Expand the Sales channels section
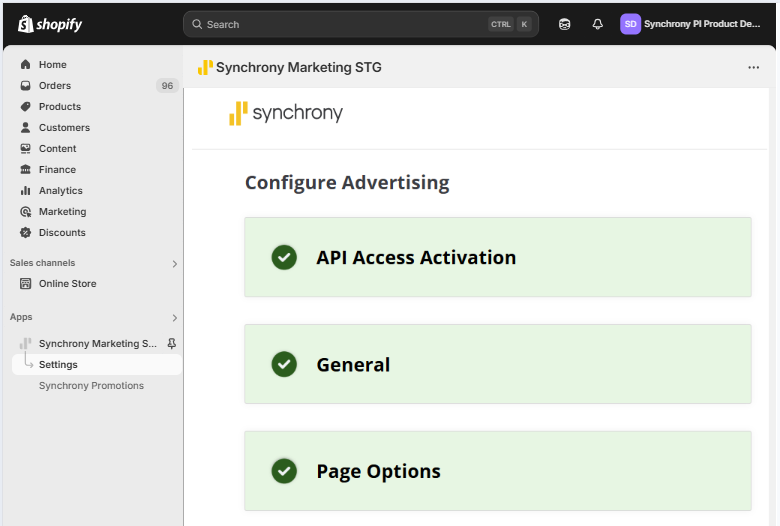The image size is (780, 526). coord(174,264)
